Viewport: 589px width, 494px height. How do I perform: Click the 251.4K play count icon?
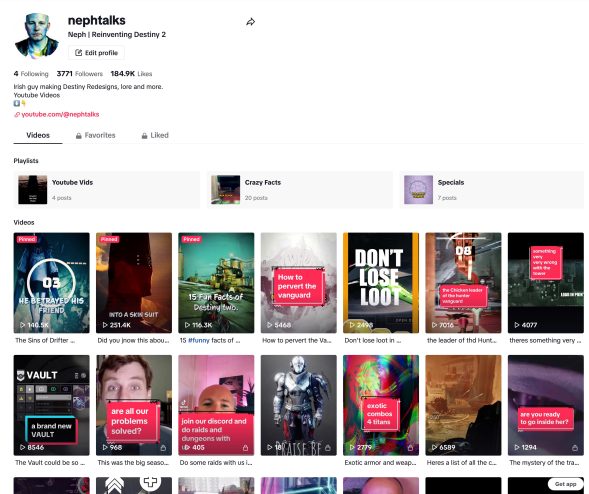pyautogui.click(x=105, y=325)
